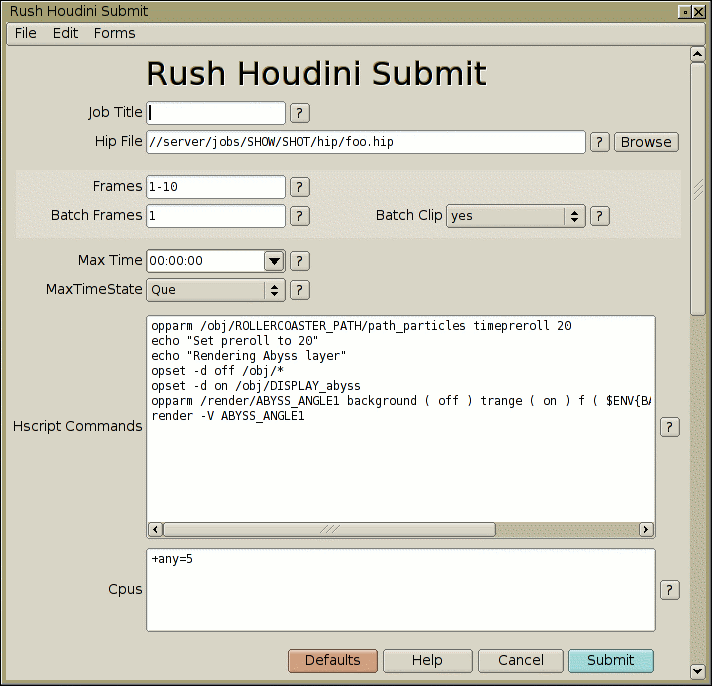Open help for Hip File field

pos(599,142)
